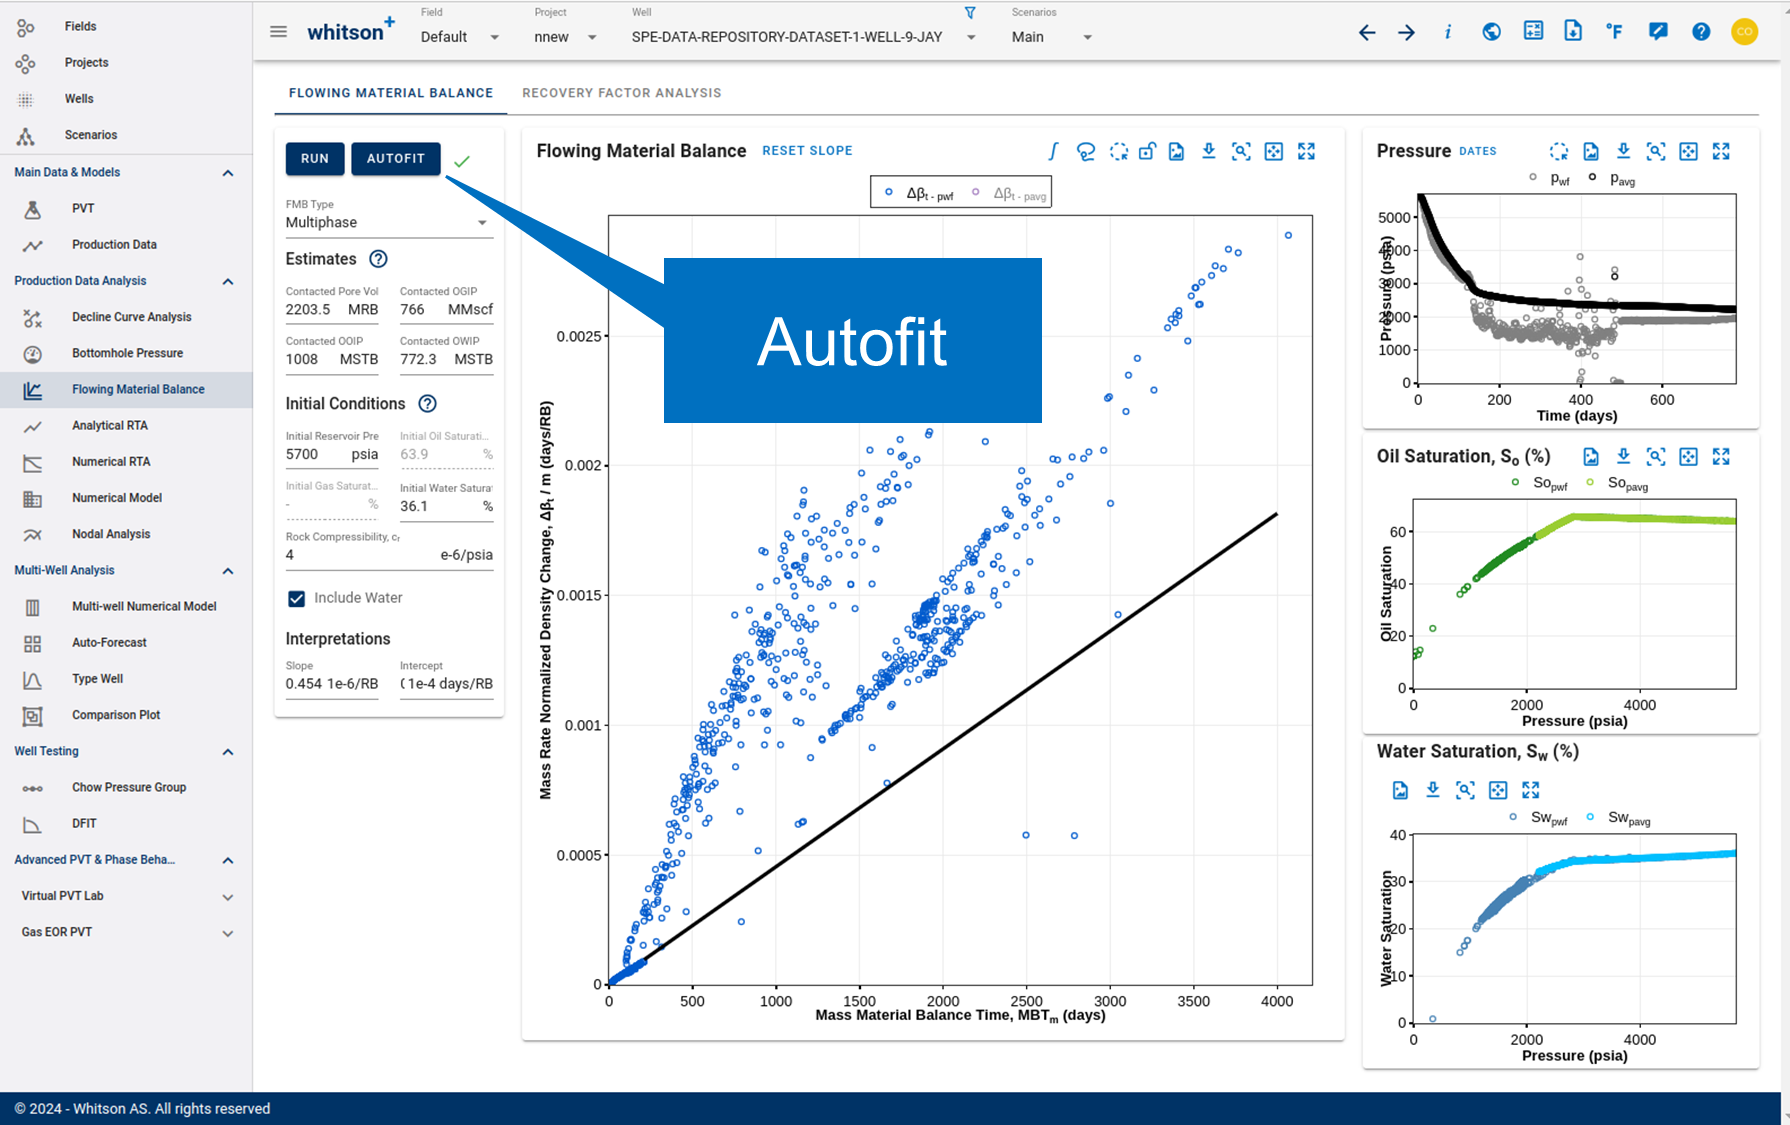
Task: Open the Scenarios Main dropdown
Action: [x=1052, y=37]
